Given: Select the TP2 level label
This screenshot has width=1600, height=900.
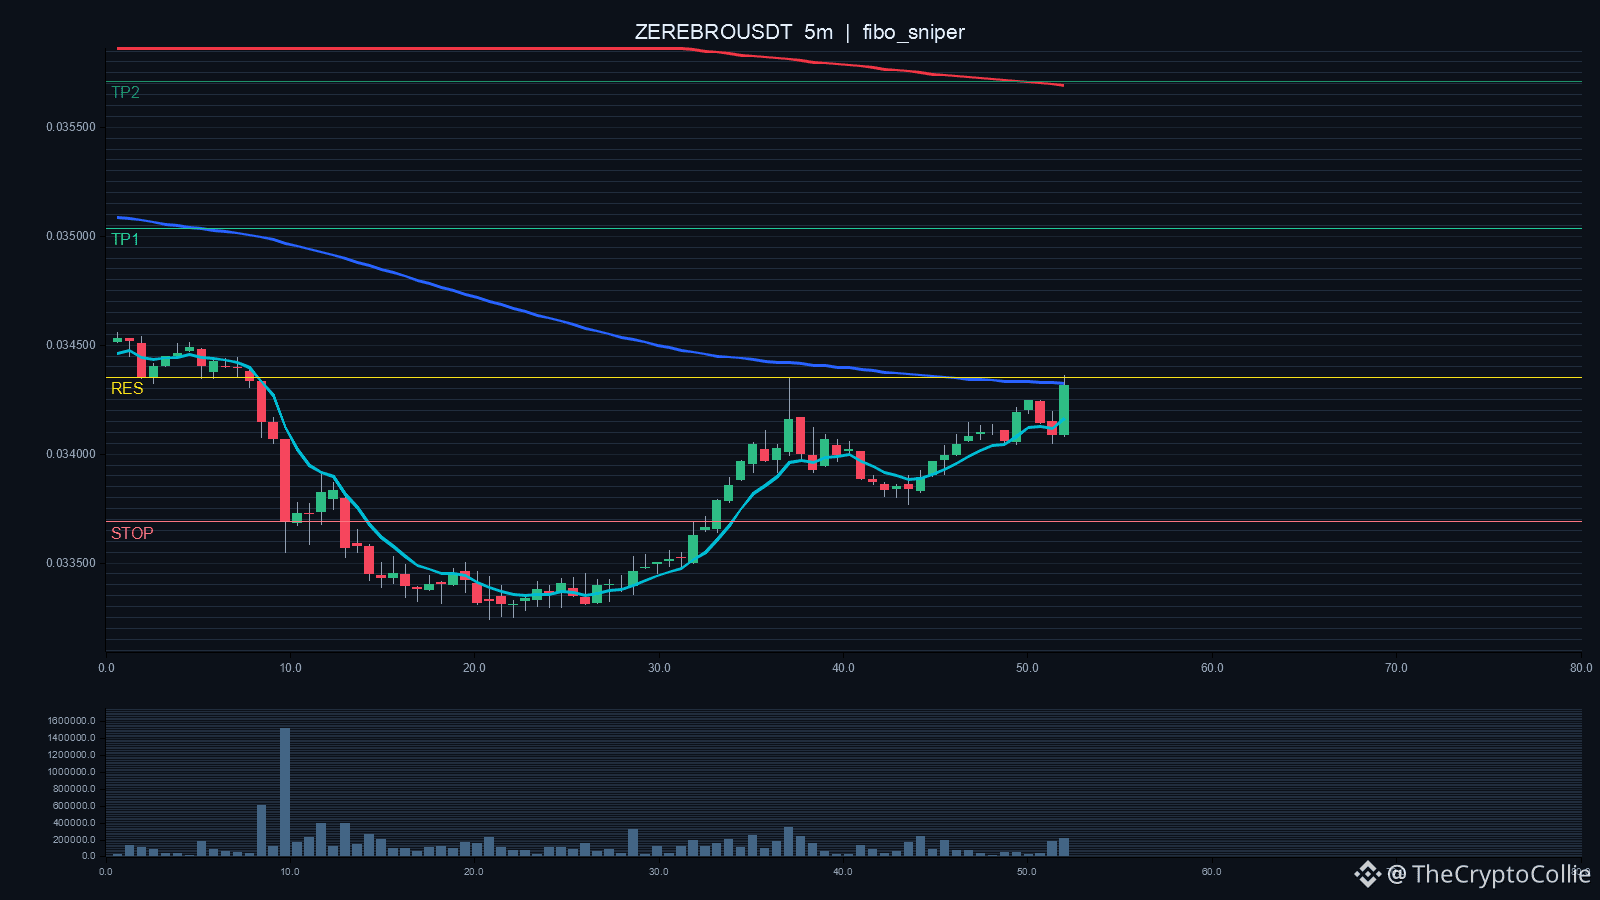Looking at the screenshot, I should 125,92.
